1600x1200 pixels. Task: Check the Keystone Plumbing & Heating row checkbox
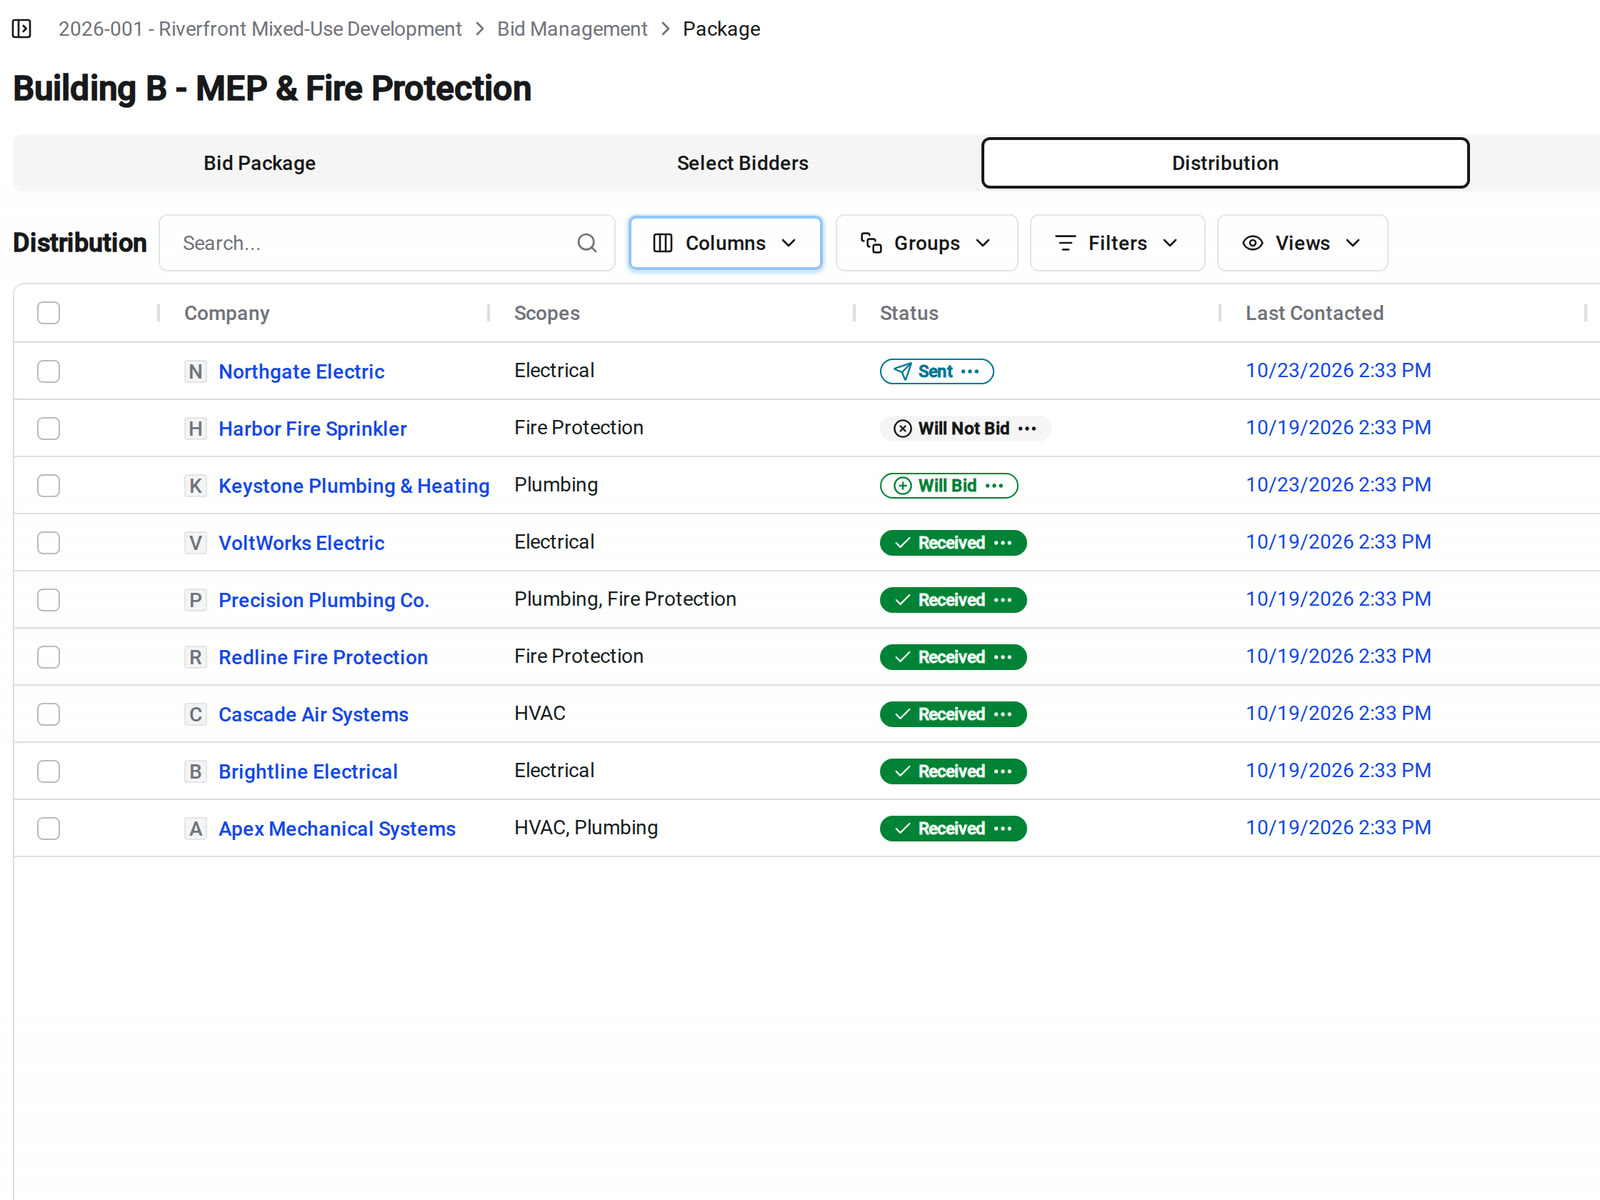pos(49,486)
